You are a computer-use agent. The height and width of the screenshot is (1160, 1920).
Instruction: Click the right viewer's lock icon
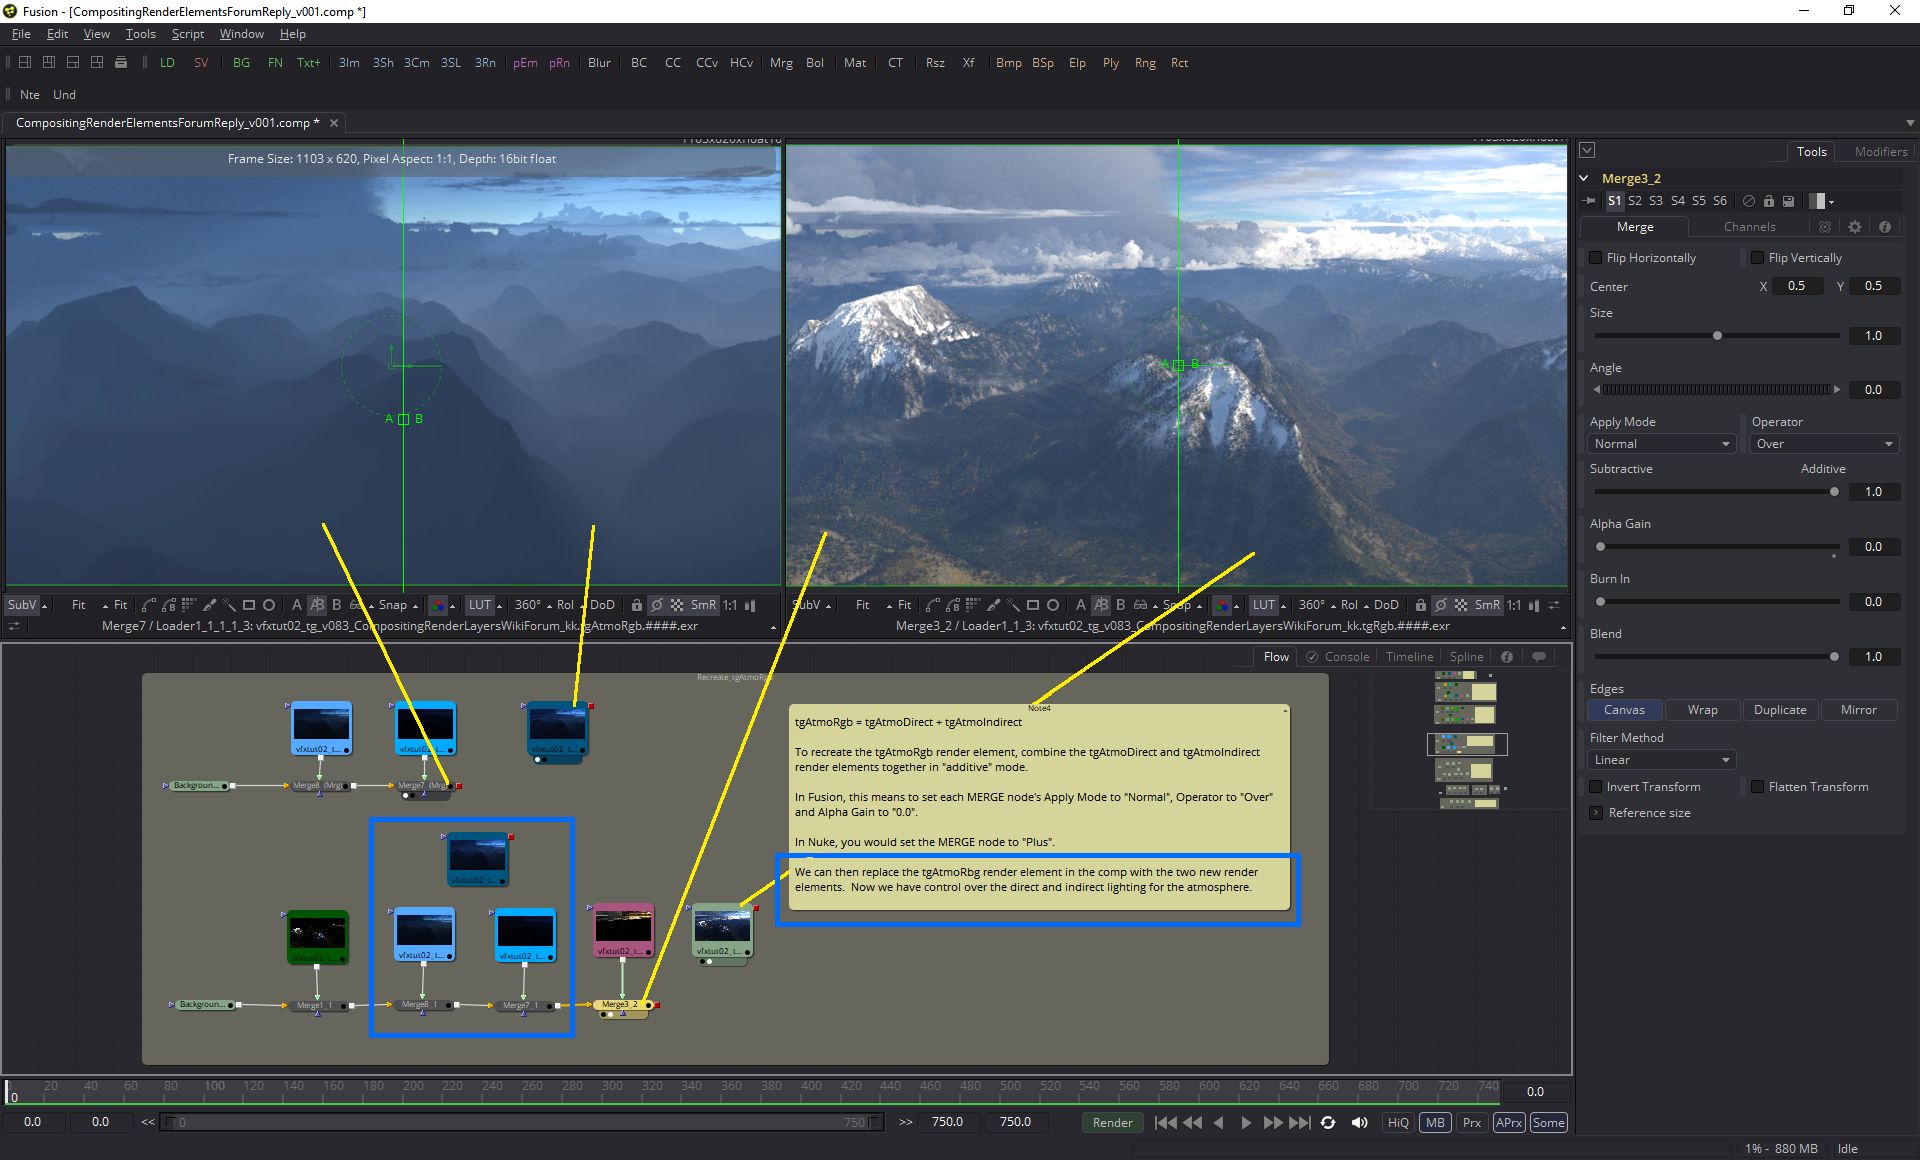coord(1420,605)
